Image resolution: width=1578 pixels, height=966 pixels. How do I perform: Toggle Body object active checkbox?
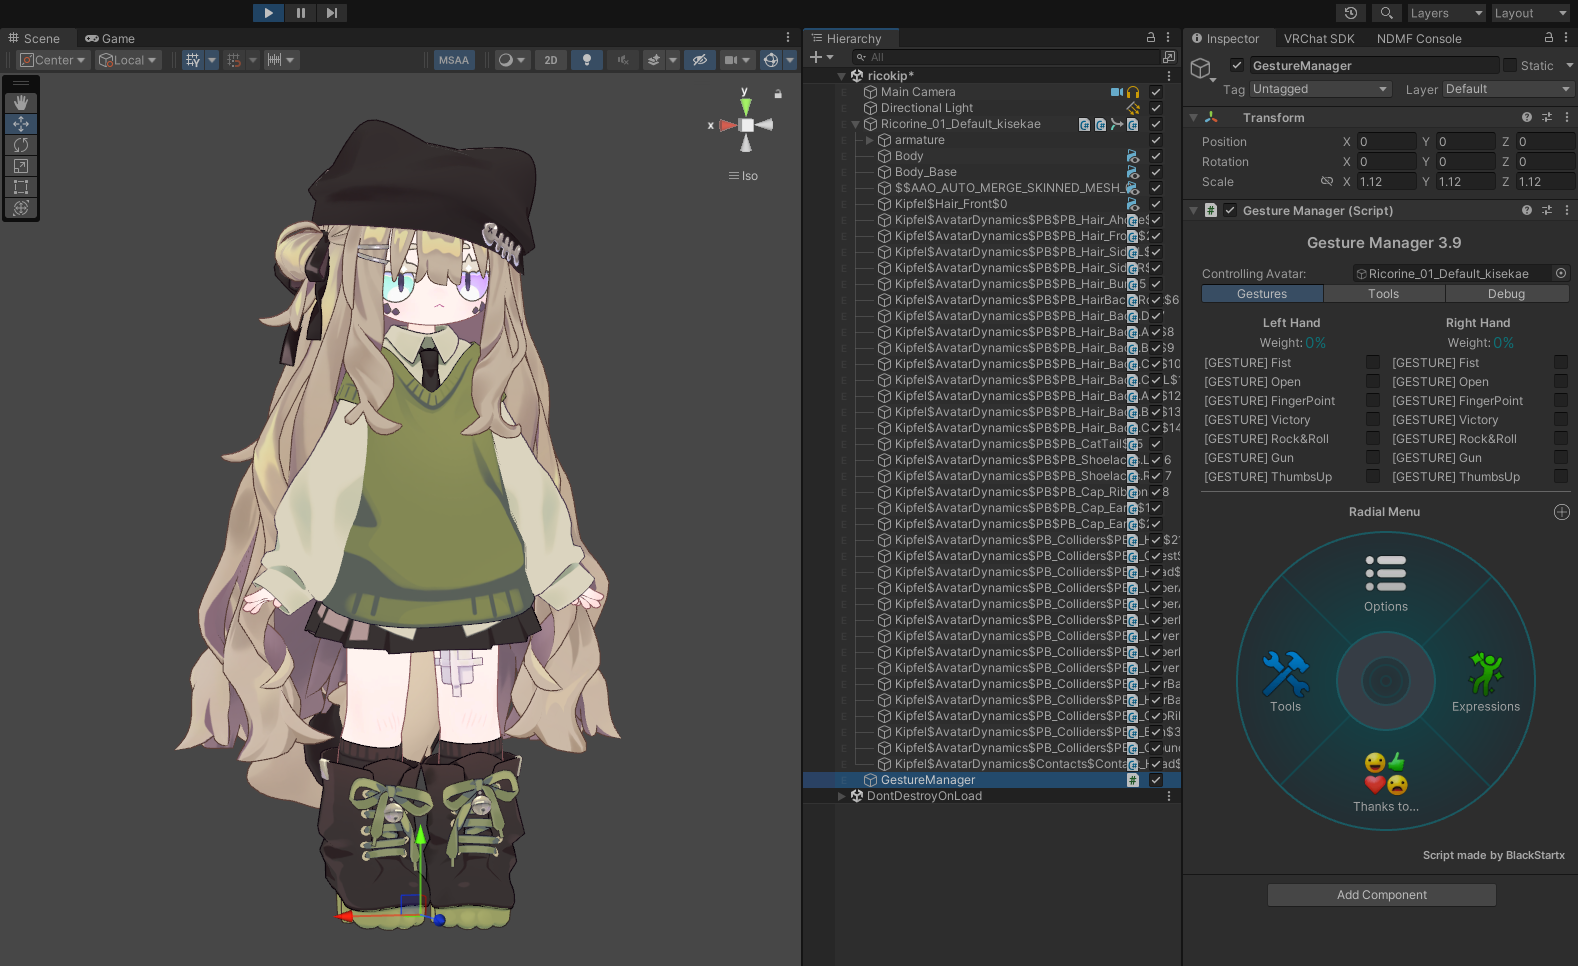coord(1156,156)
